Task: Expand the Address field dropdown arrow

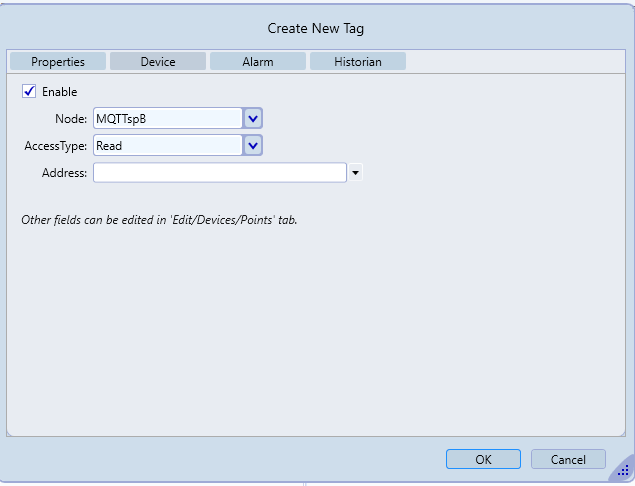Action: [355, 173]
